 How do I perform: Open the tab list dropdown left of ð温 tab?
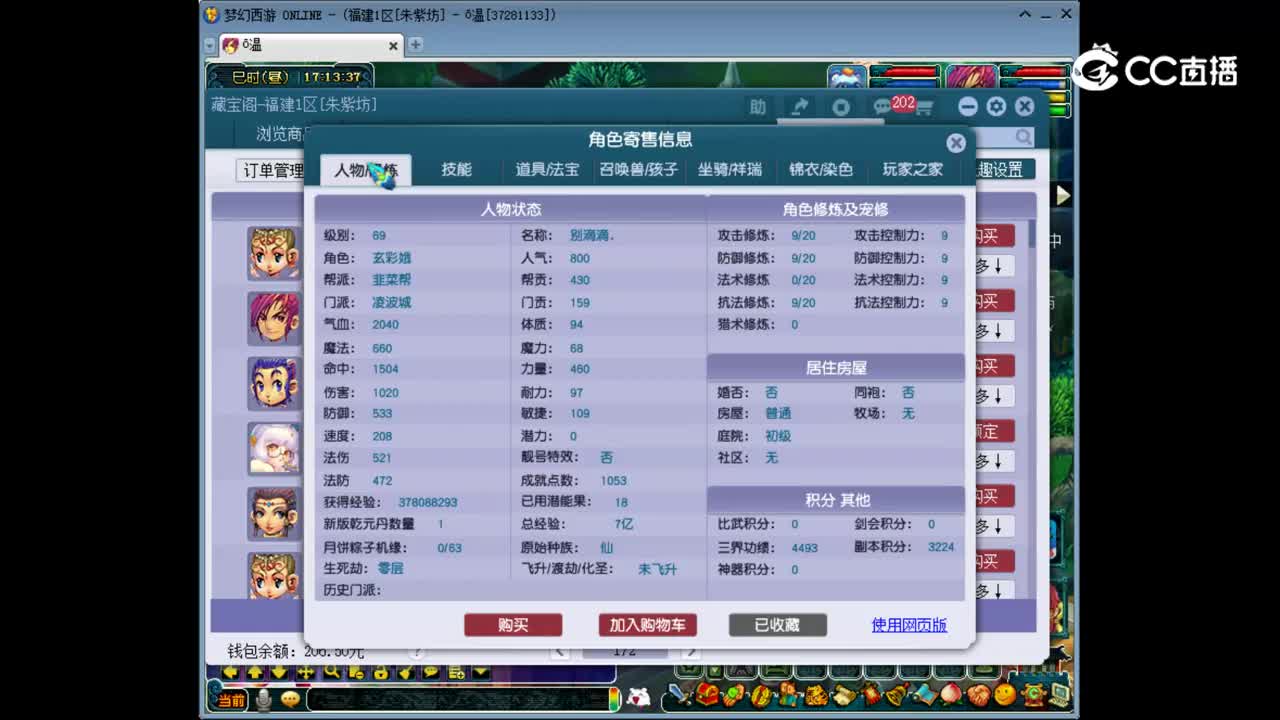coord(209,46)
